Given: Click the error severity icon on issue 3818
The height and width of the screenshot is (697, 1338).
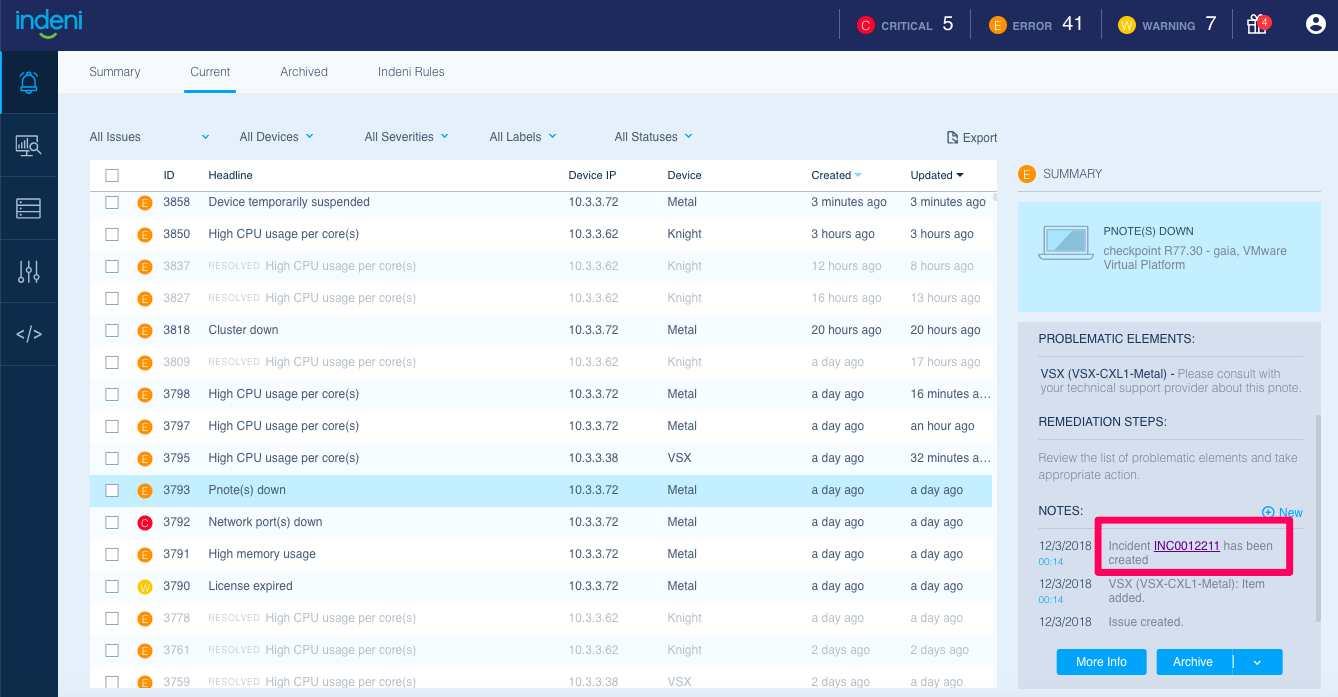Looking at the screenshot, I should point(145,330).
